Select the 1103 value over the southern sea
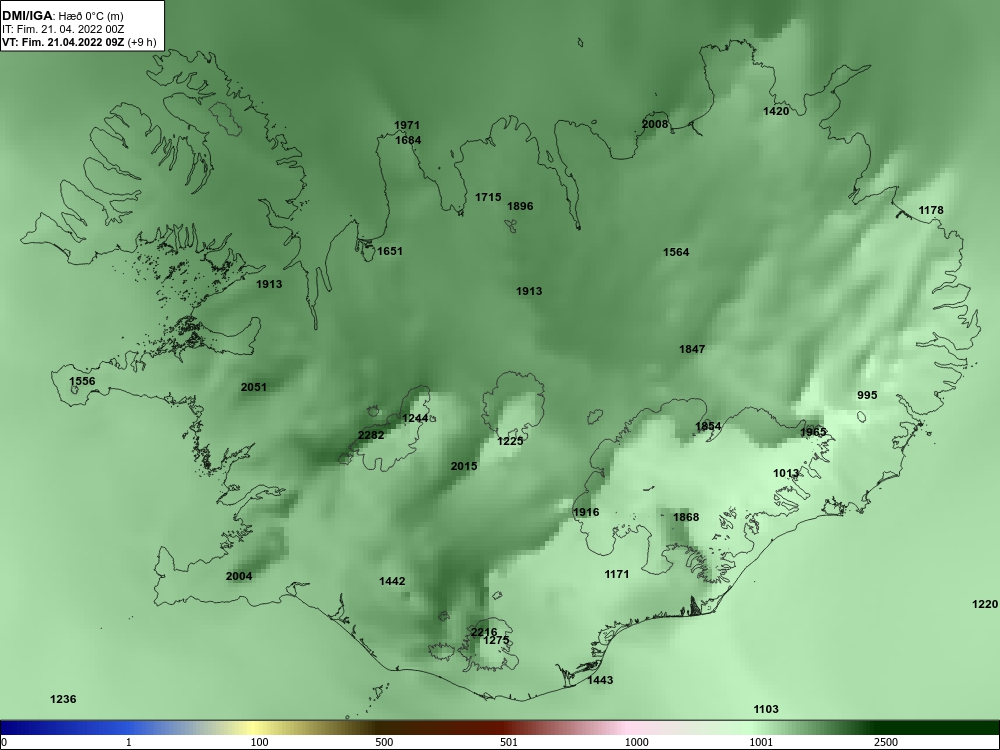 pos(766,710)
